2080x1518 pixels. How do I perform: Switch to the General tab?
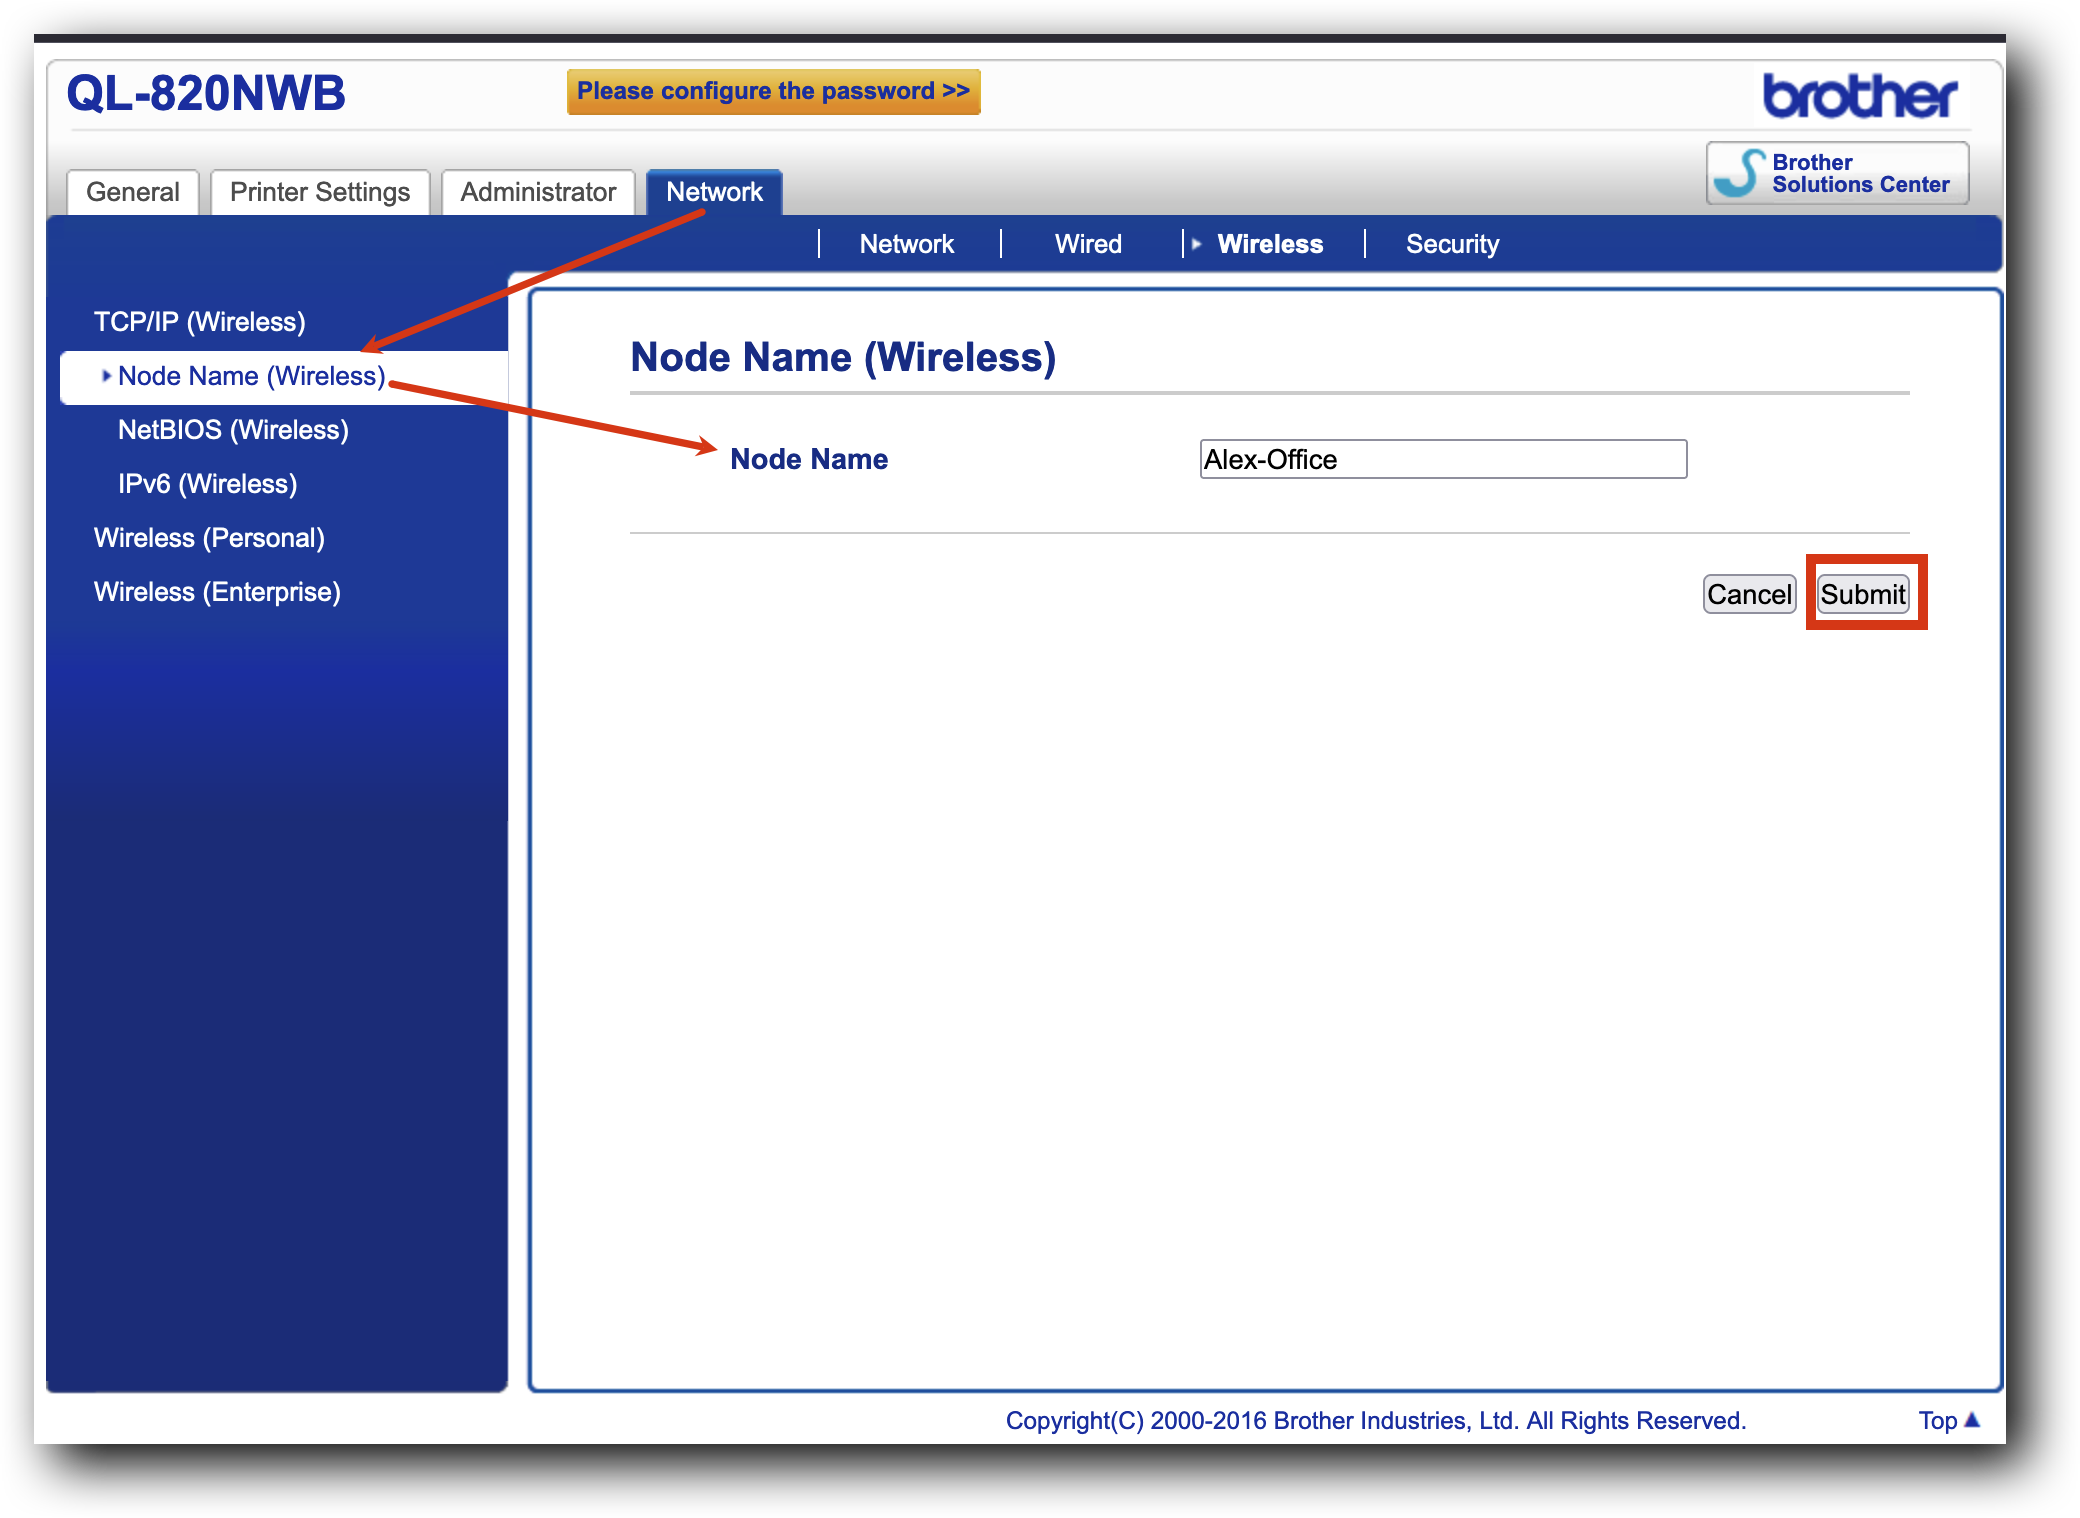[x=132, y=192]
